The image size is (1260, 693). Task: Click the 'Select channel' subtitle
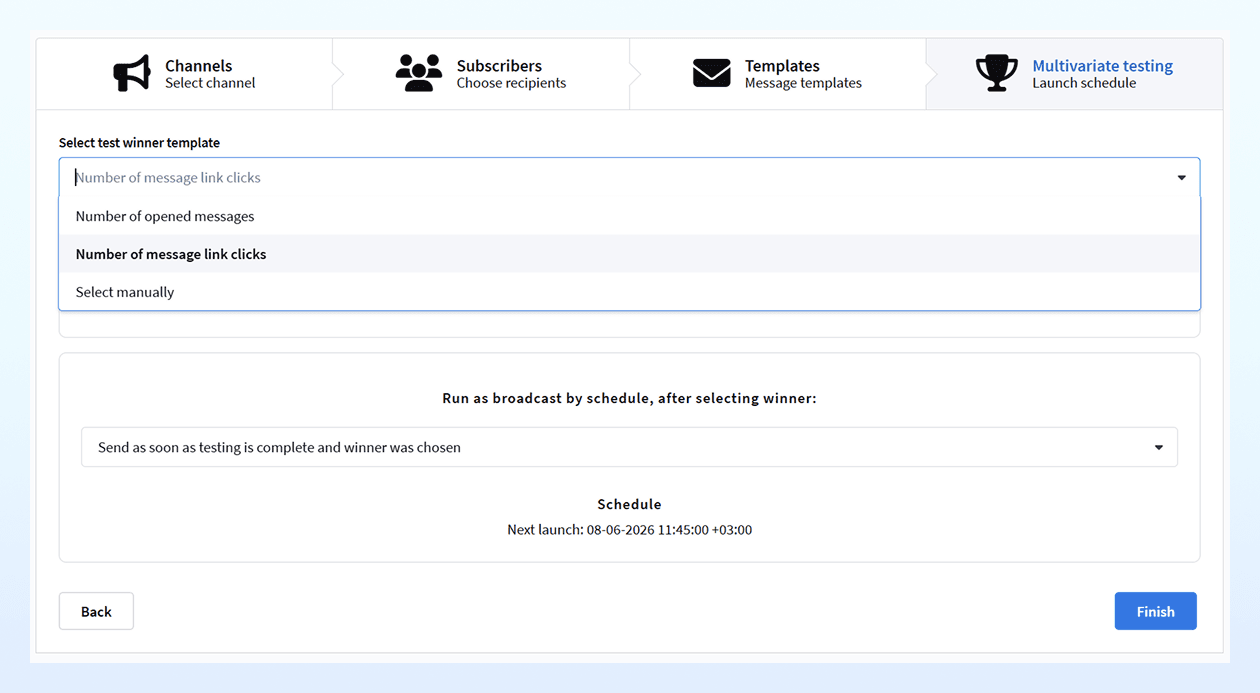pos(210,83)
